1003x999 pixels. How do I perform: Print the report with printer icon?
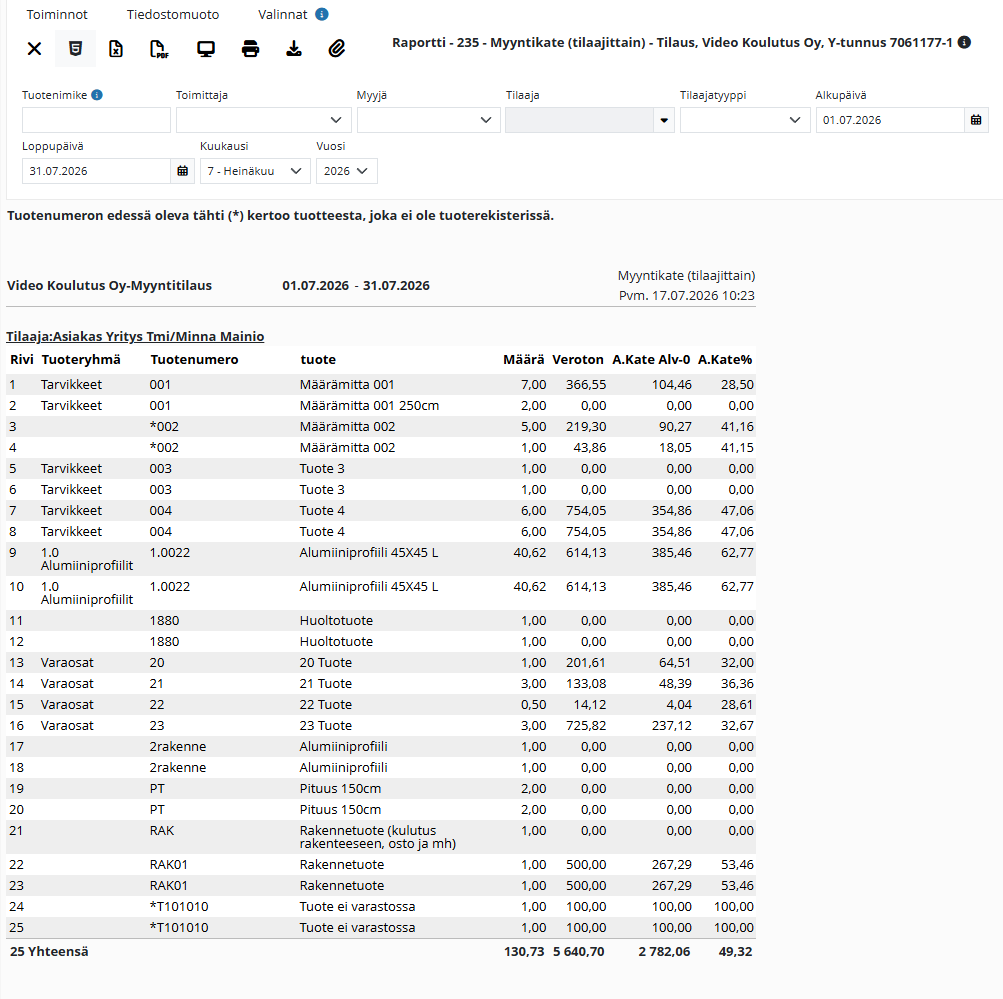tap(250, 49)
